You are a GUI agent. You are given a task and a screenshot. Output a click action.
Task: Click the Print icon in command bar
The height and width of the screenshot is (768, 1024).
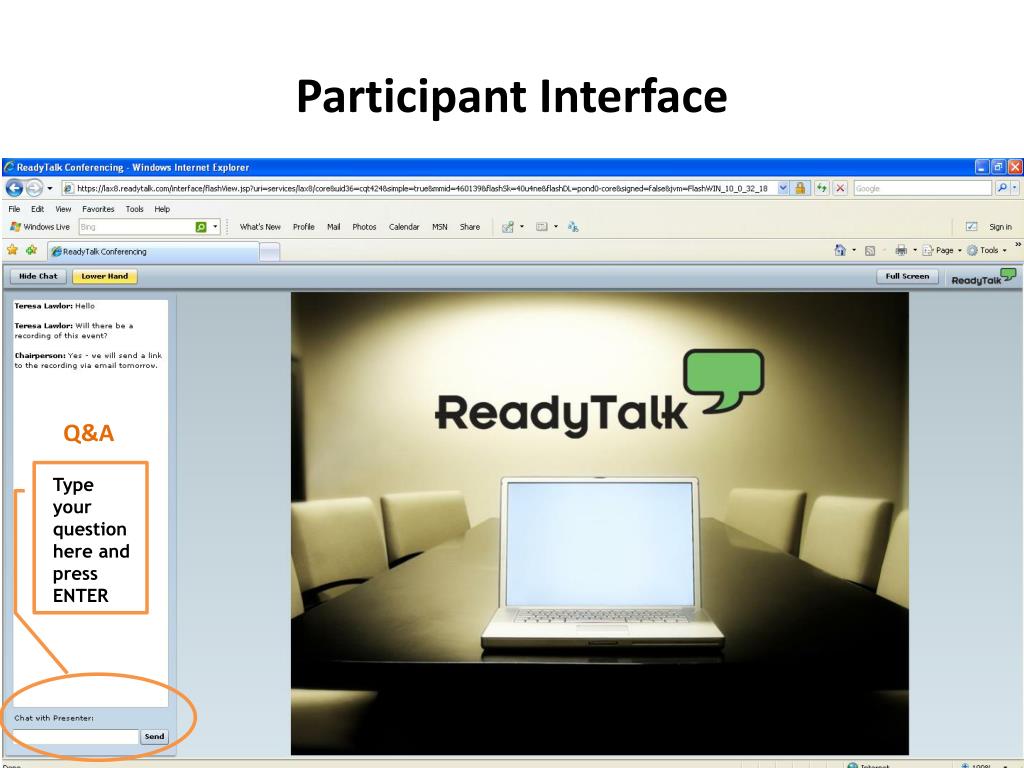click(x=901, y=250)
